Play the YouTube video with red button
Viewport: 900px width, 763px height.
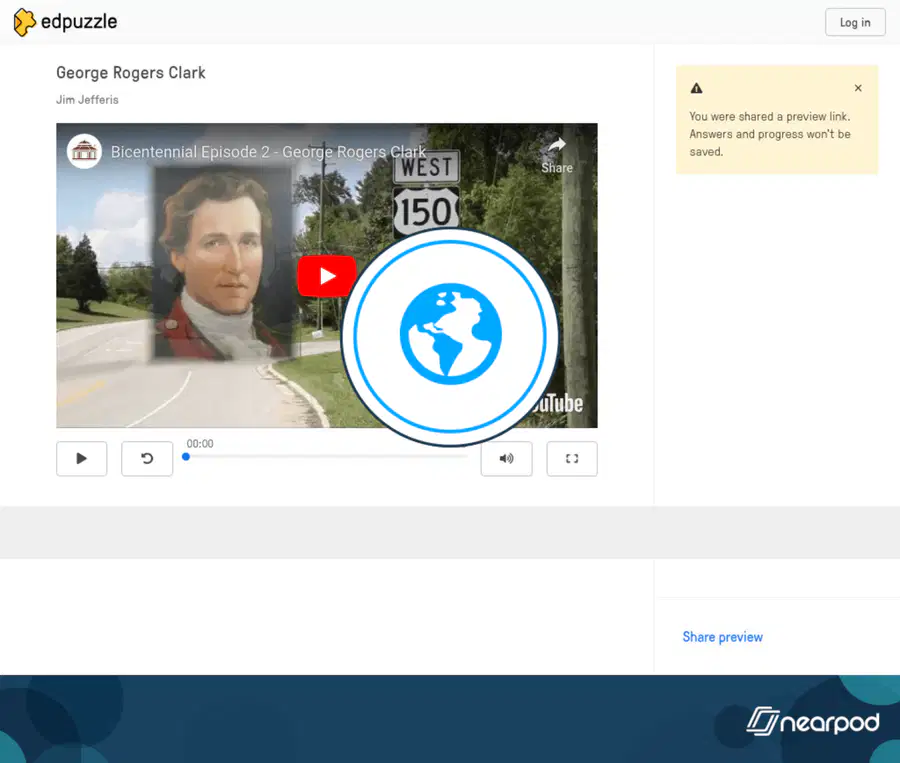point(327,276)
